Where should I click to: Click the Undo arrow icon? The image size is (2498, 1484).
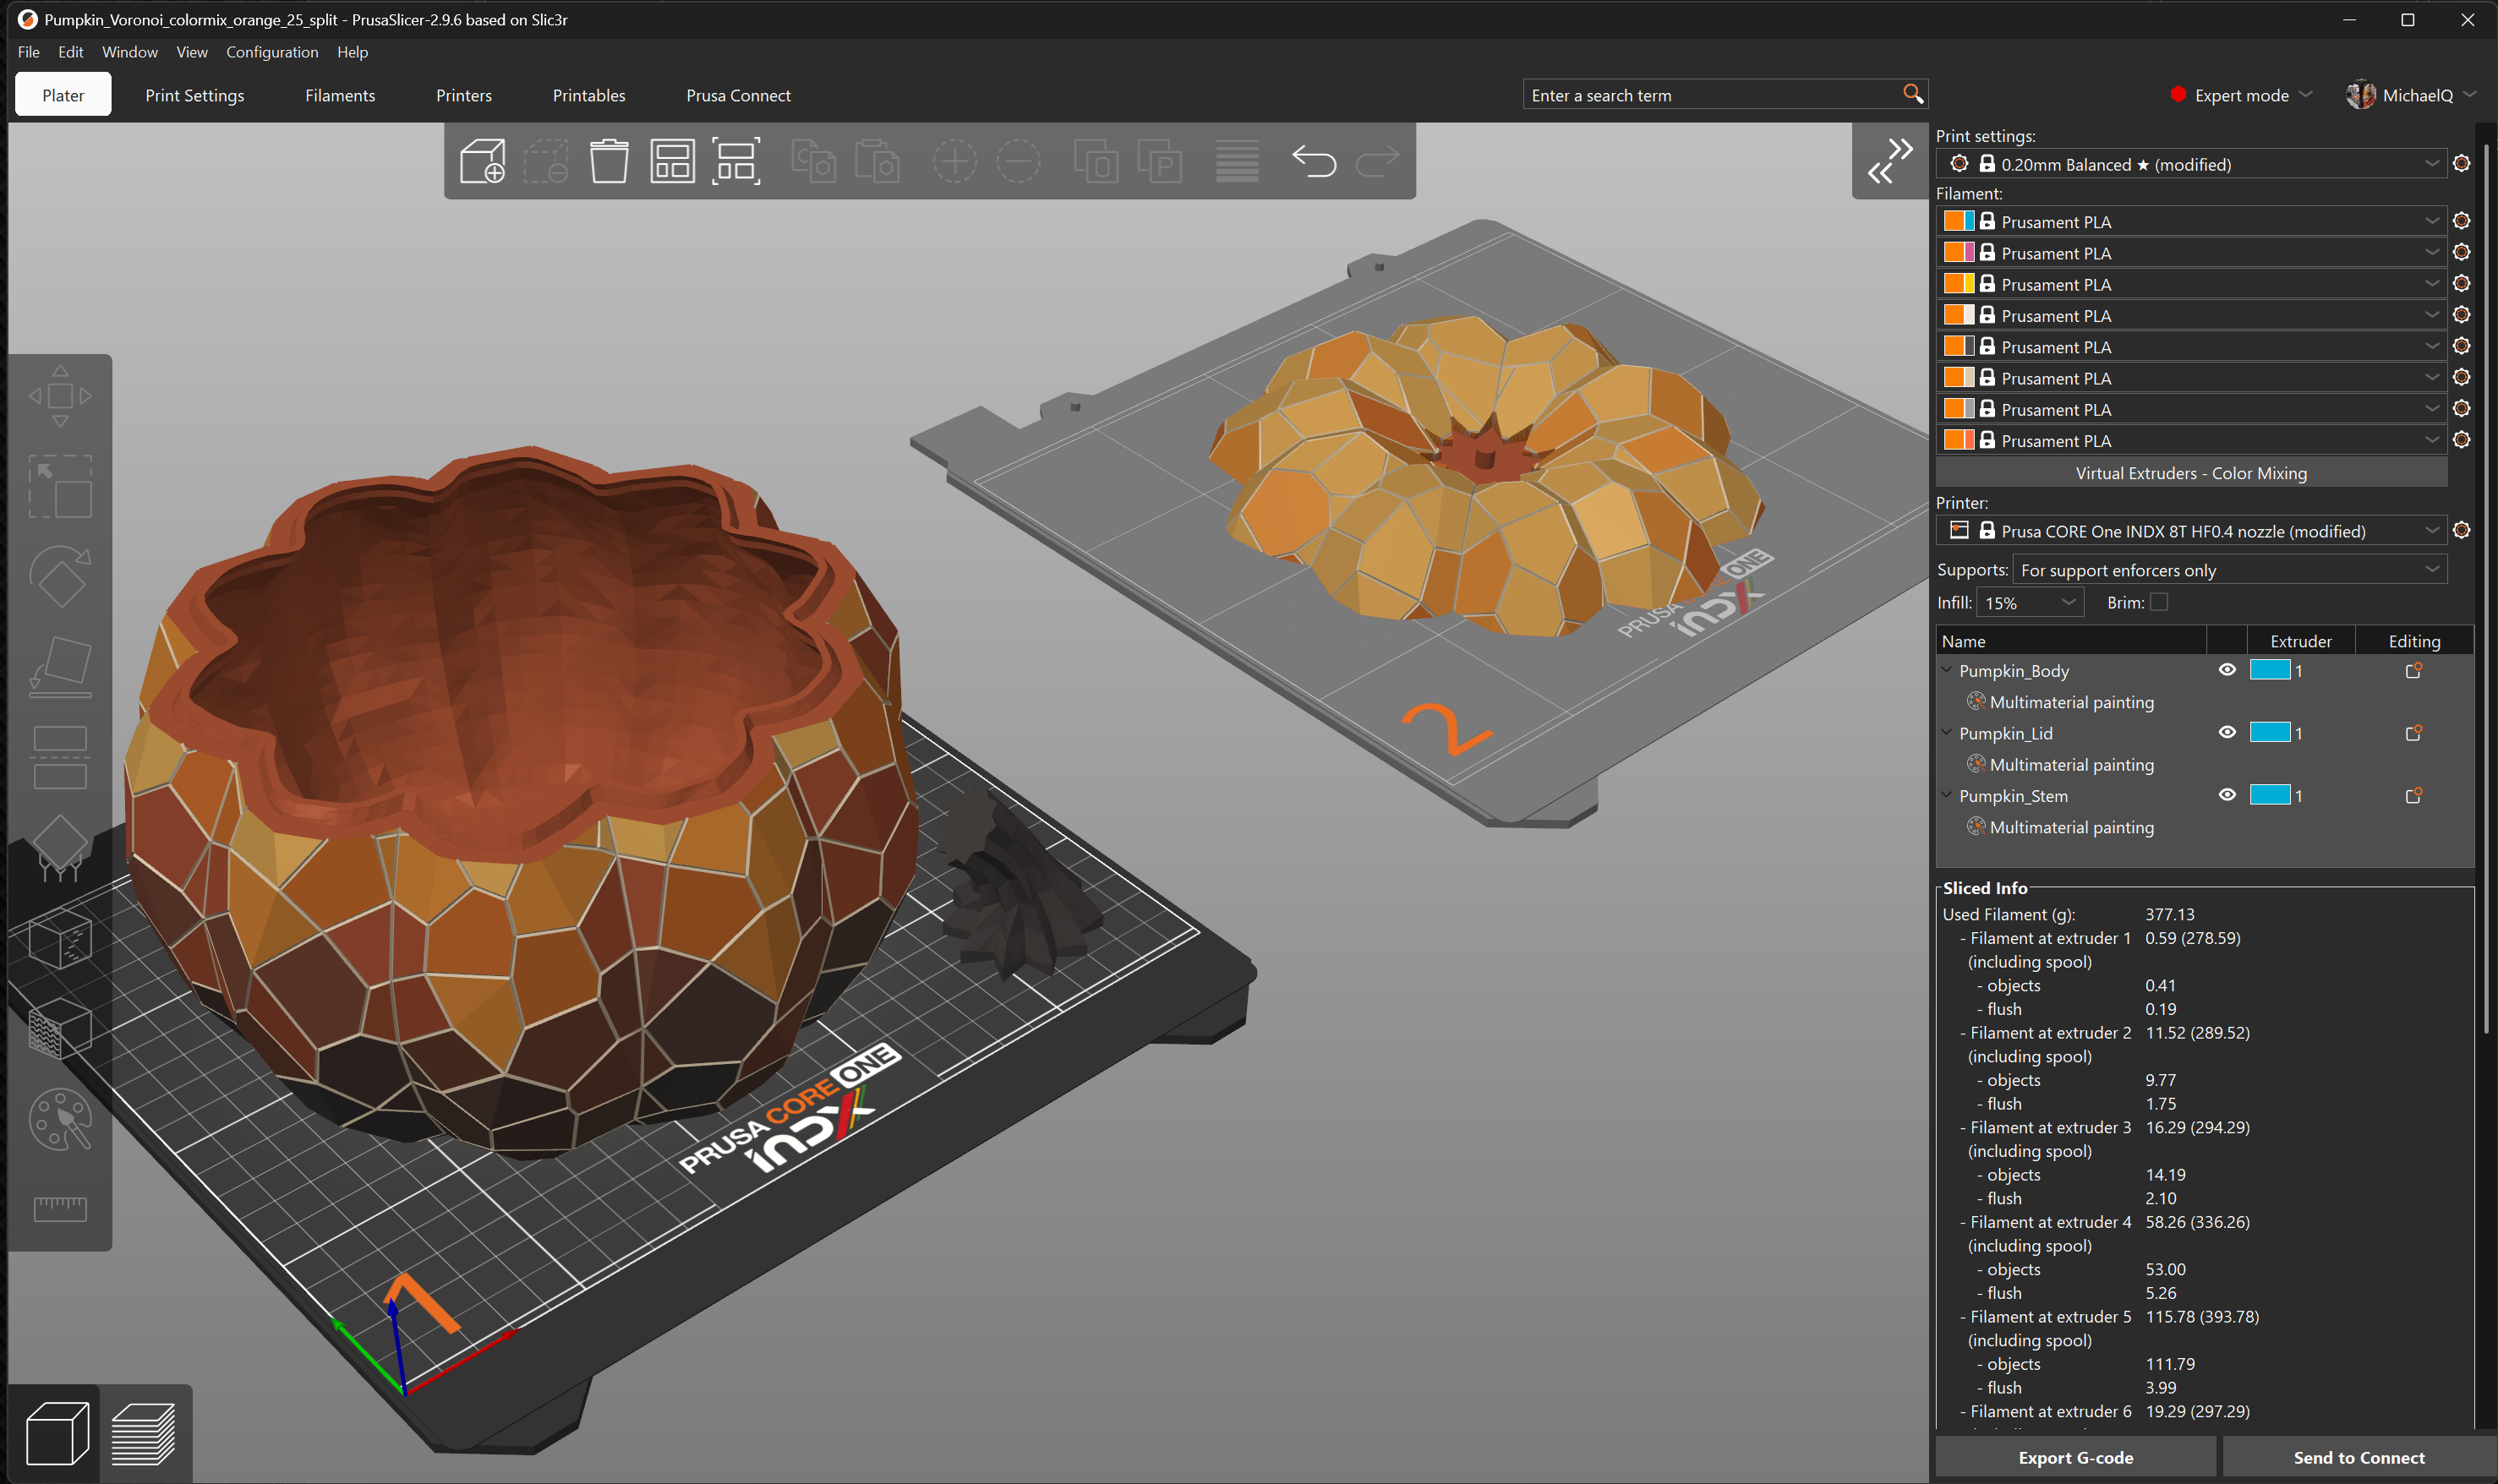coord(1313,161)
